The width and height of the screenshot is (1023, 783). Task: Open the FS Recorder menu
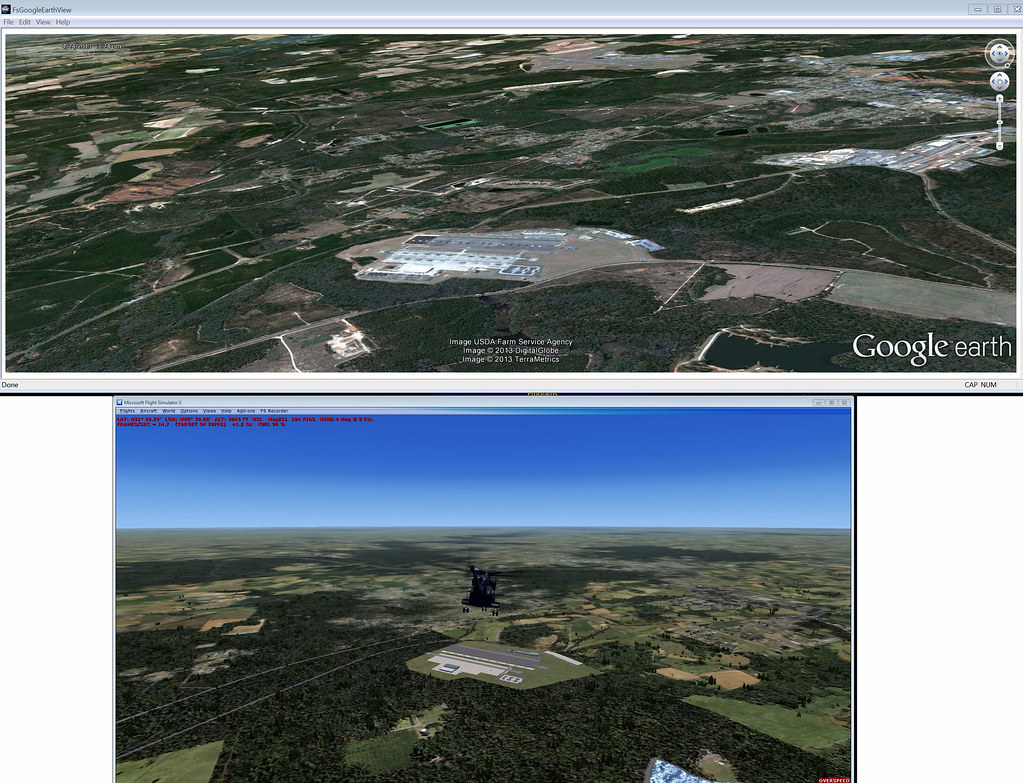coord(273,411)
